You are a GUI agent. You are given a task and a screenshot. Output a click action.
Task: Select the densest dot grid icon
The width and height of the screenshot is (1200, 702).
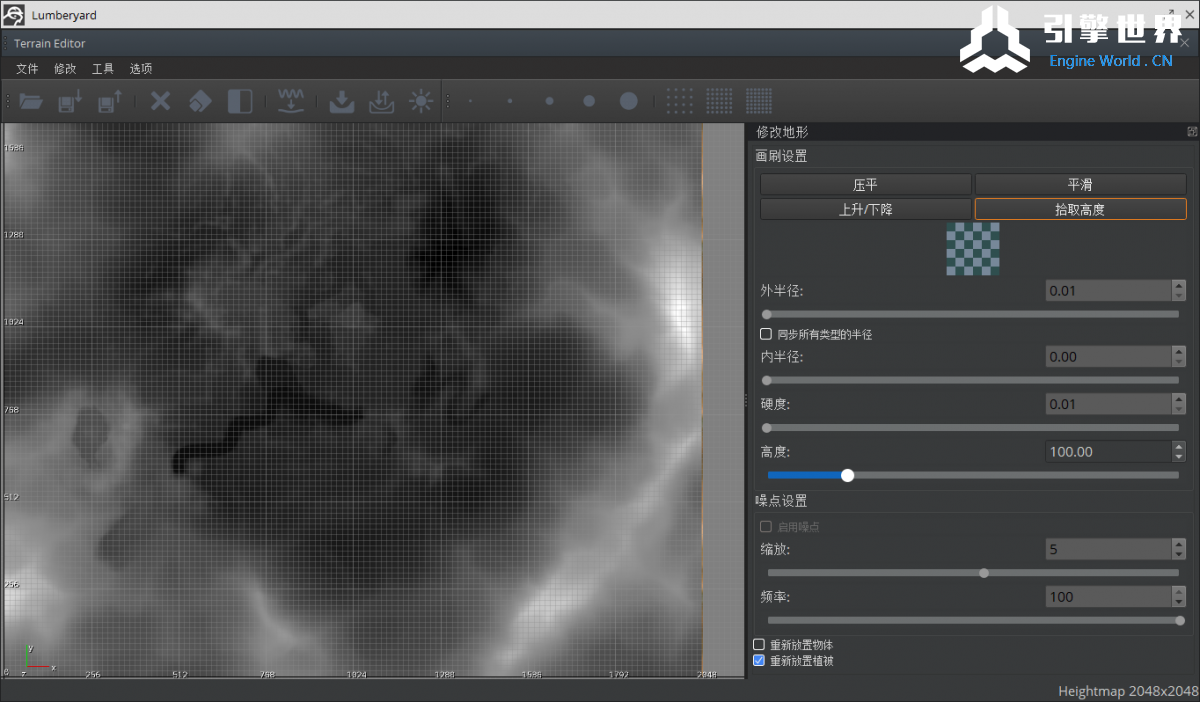(759, 101)
